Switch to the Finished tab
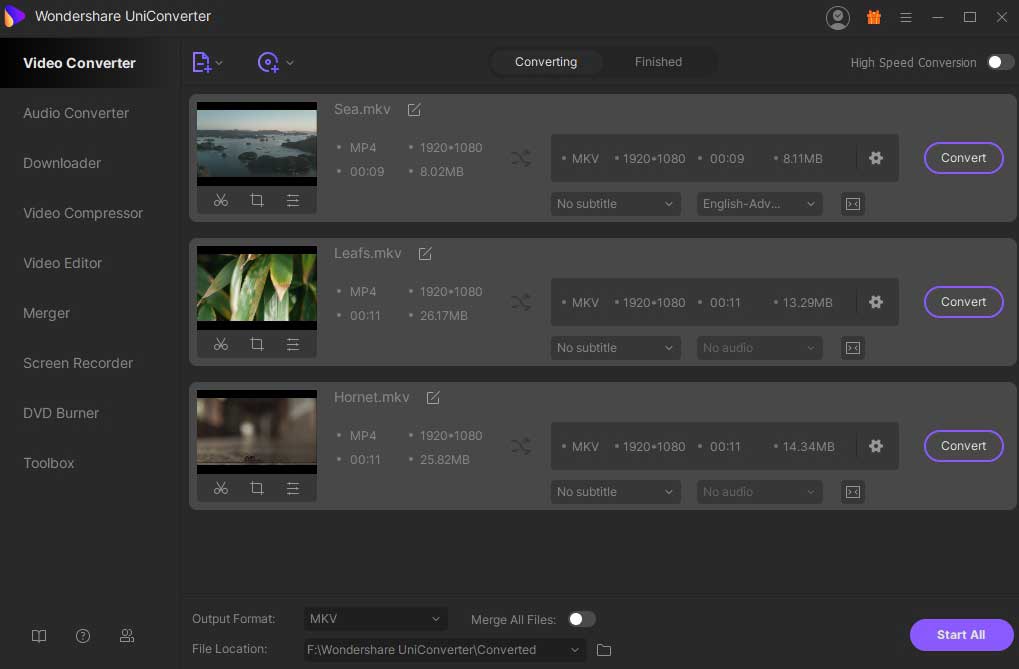The image size is (1019, 669). (x=658, y=62)
